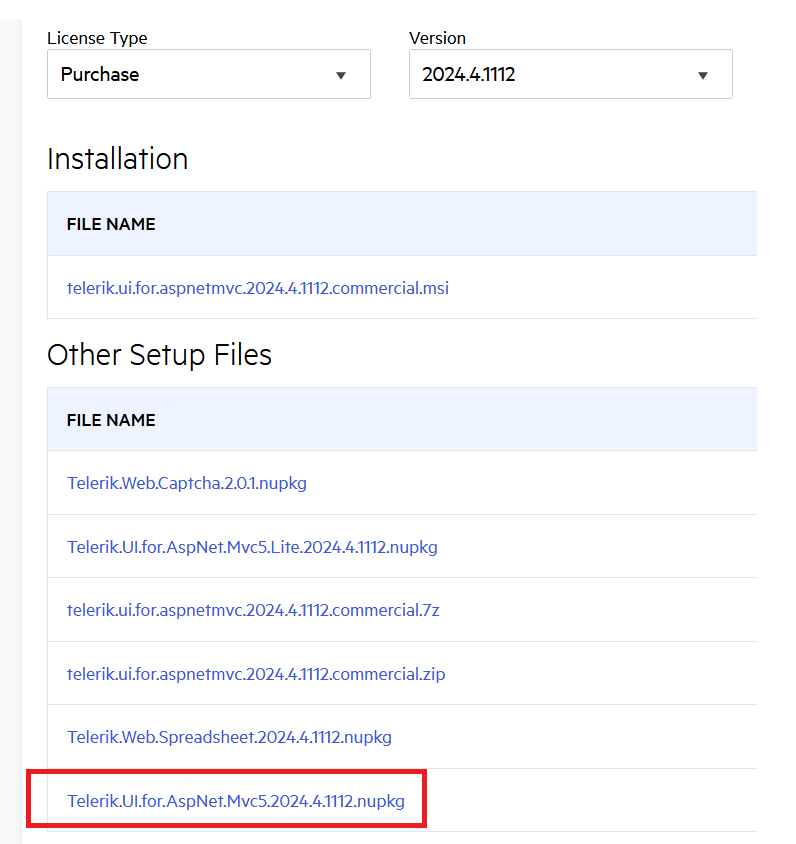
Task: Download Telerik.Web.Spreadsheet.2024.4.1112.nupkg
Action: click(229, 737)
